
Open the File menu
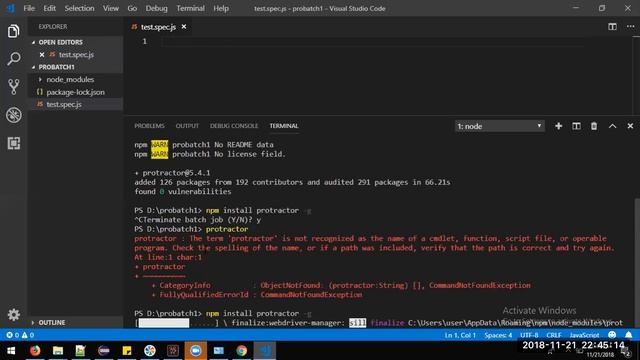click(29, 8)
